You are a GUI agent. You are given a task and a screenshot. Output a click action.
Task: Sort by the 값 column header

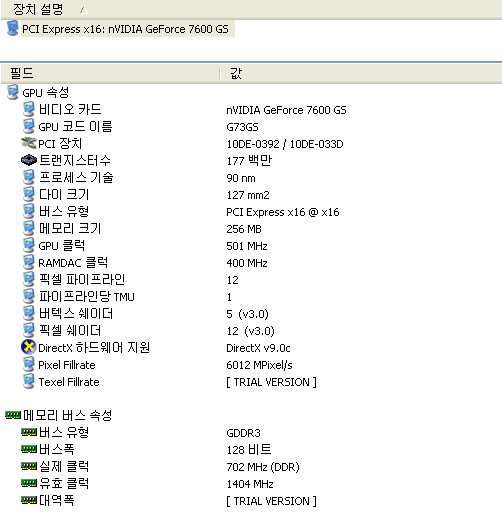tap(361, 73)
